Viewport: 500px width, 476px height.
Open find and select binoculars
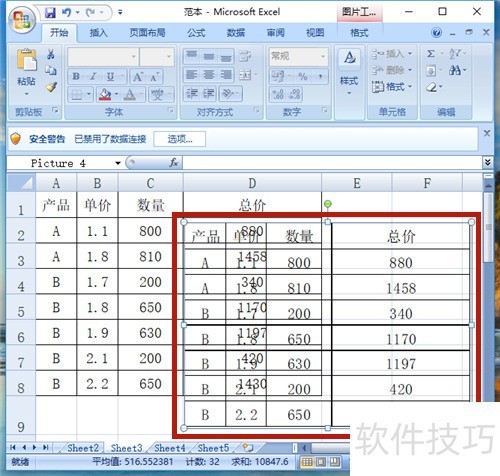tap(455, 70)
